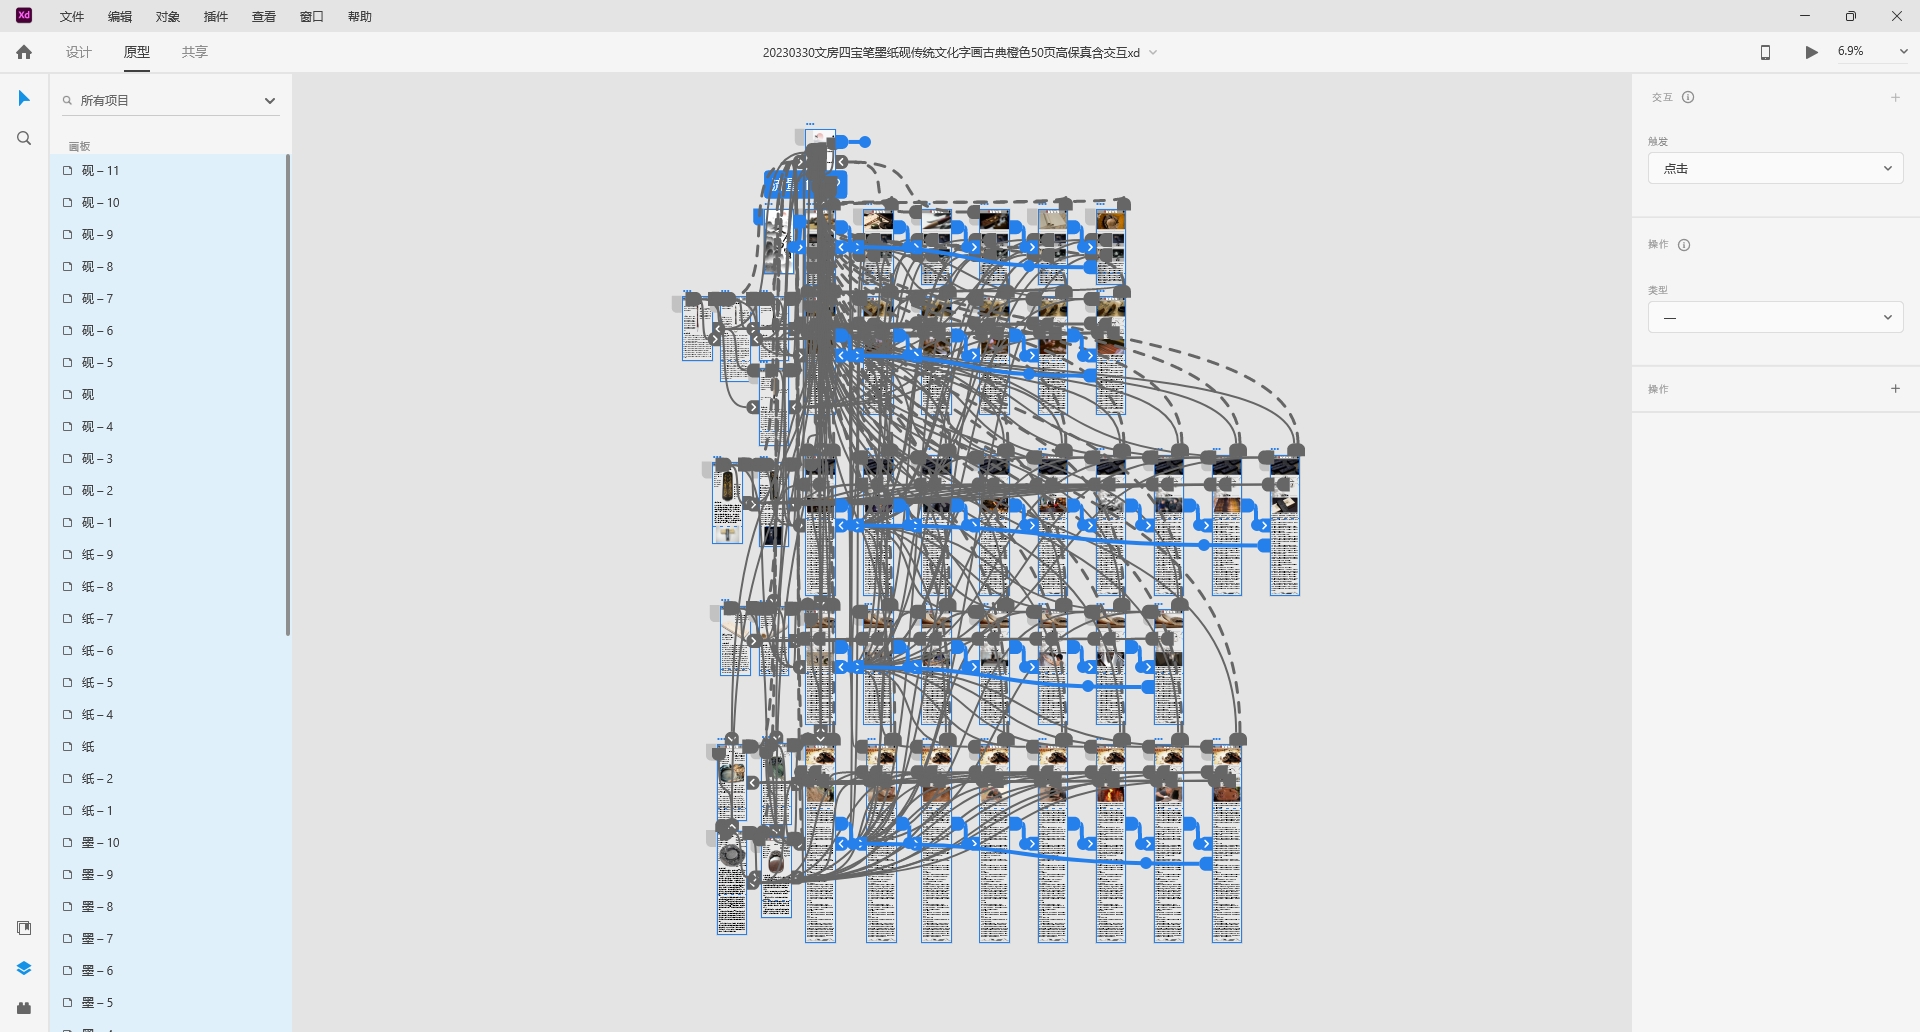
Task: Expand the 所有项目 filter dropdown
Action: (269, 101)
